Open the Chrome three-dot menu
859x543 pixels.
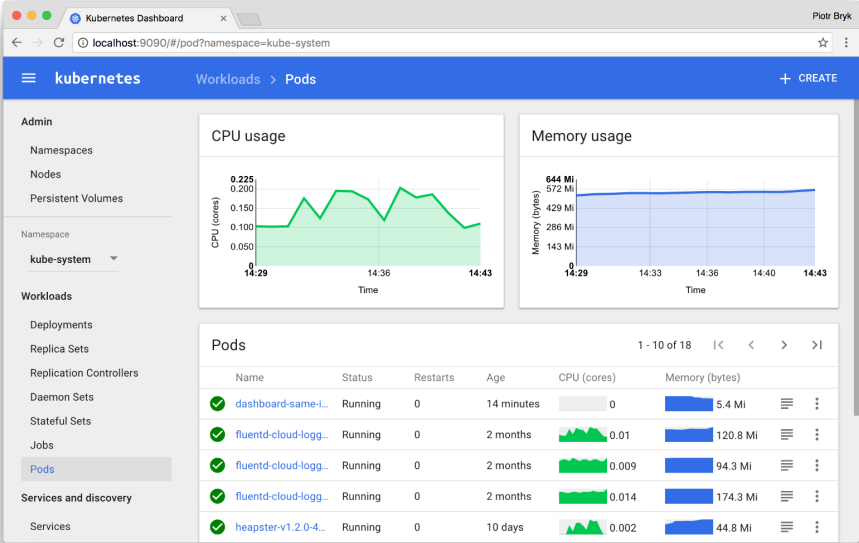tap(846, 43)
